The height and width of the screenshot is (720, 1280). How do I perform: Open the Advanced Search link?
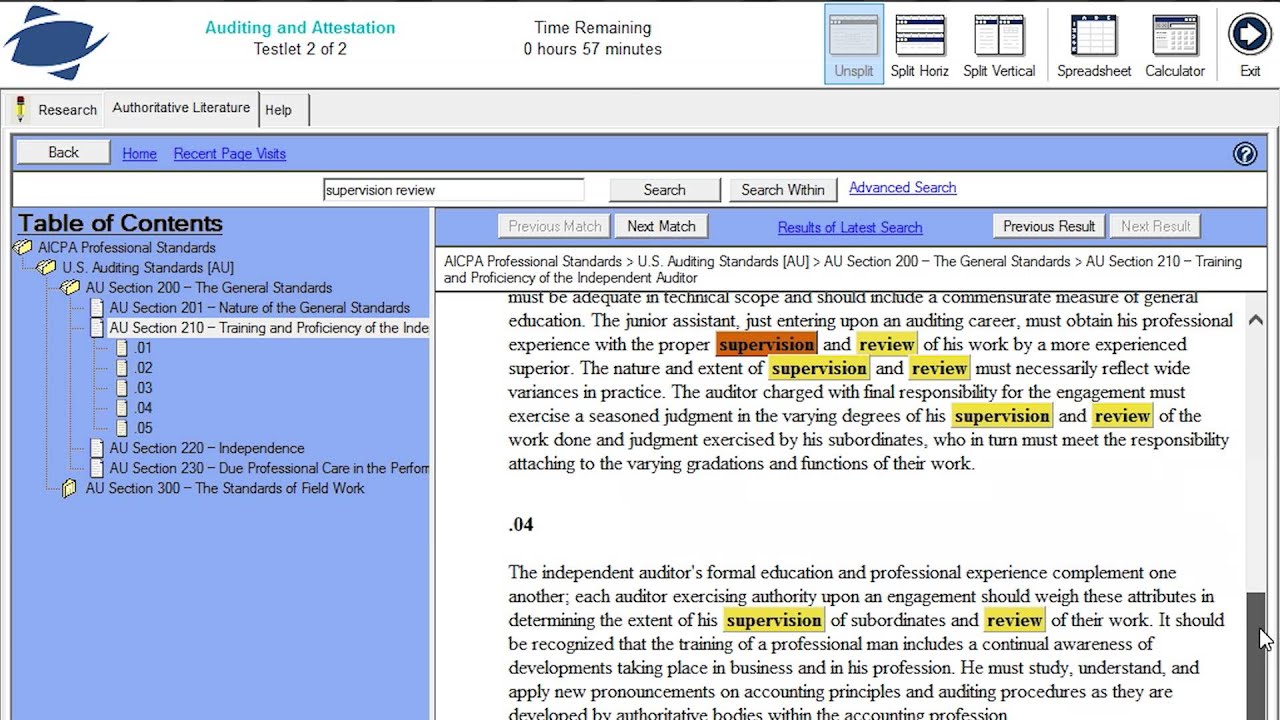click(902, 187)
